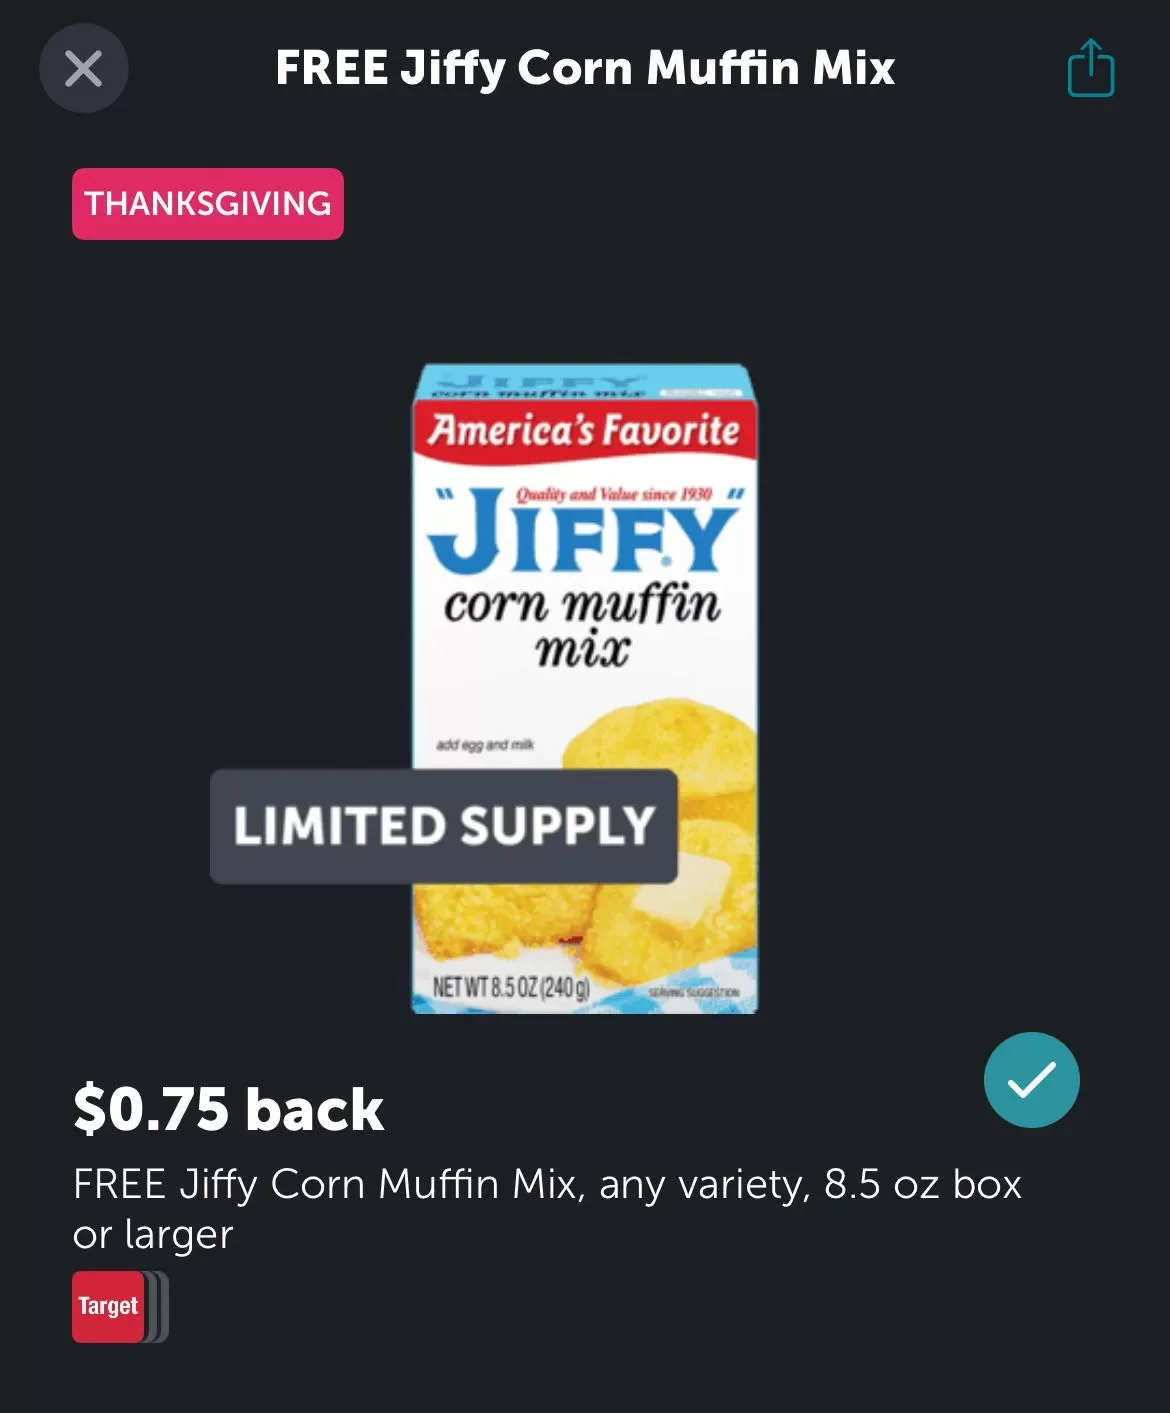The width and height of the screenshot is (1170, 1413).
Task: Tap the America's Favorite red banner on the box
Action: tap(585, 430)
